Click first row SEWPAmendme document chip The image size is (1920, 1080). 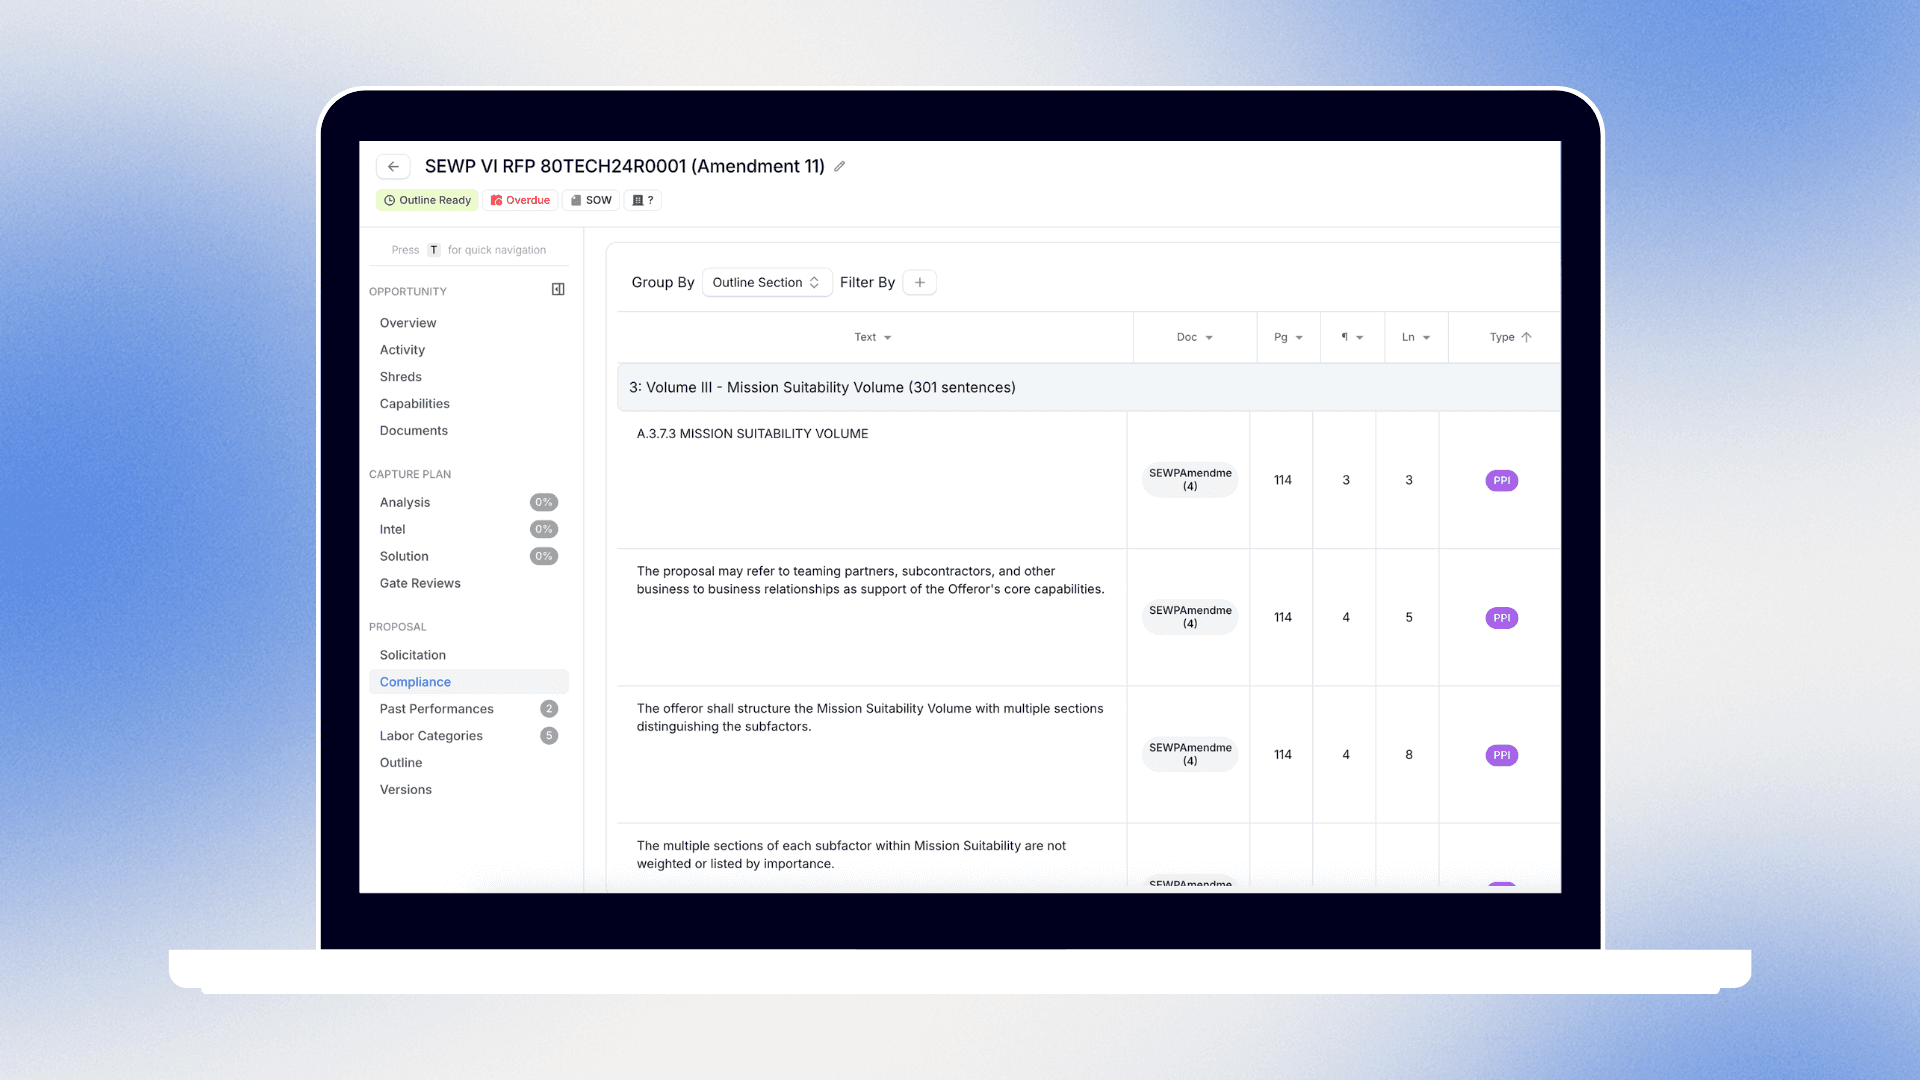pos(1190,480)
